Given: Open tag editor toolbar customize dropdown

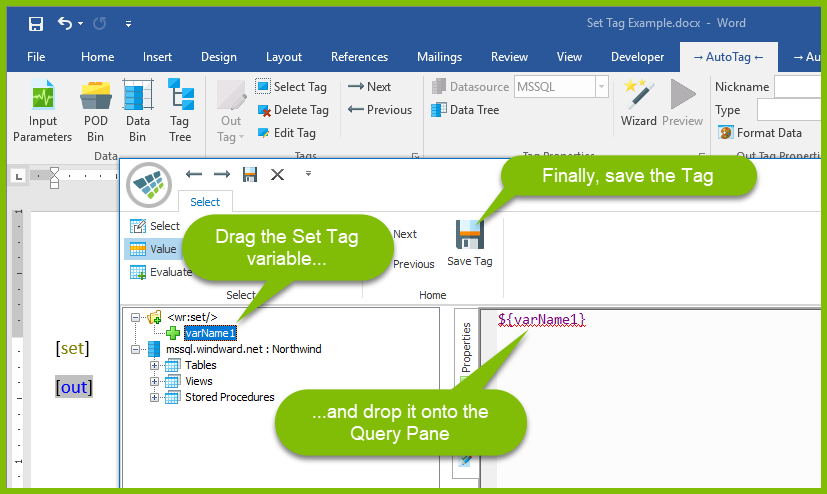Looking at the screenshot, I should 309,173.
